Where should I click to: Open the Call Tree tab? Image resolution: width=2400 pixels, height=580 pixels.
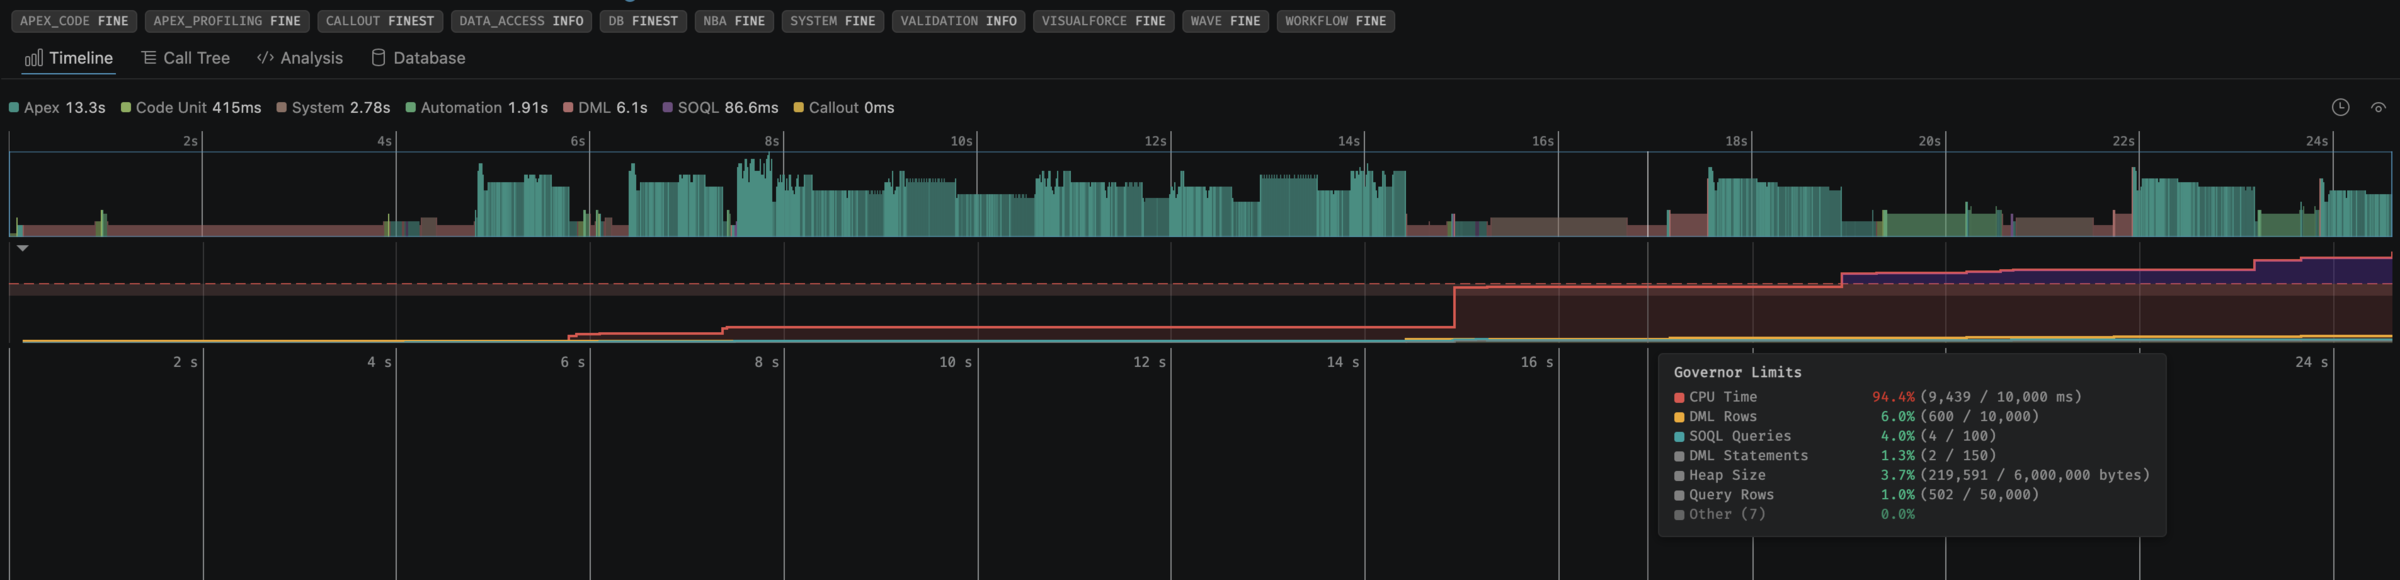(185, 58)
